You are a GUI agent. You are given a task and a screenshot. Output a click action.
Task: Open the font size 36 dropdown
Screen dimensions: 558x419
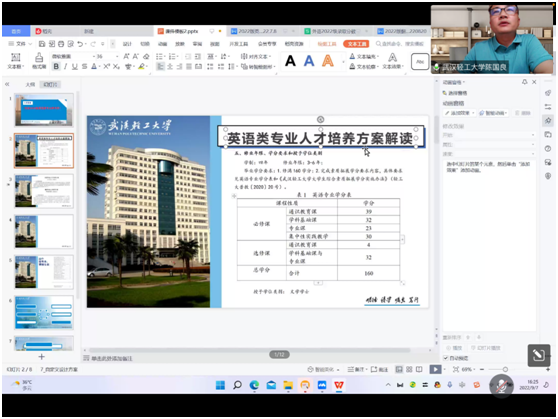[x=117, y=56]
